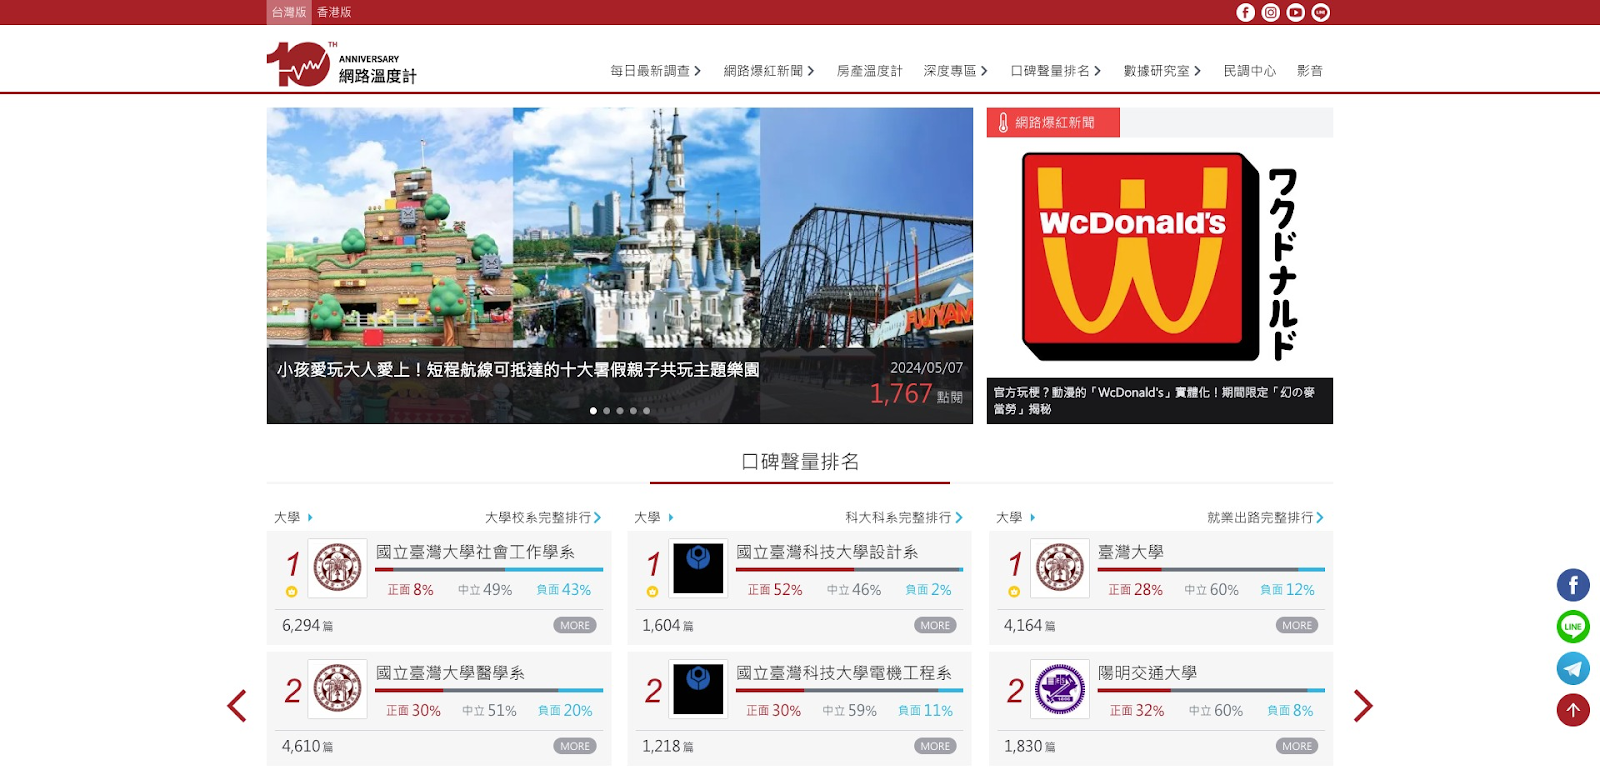Open the 國立臺灣大學醫學系 title
Image resolution: width=1600 pixels, height=770 pixels.
(450, 673)
